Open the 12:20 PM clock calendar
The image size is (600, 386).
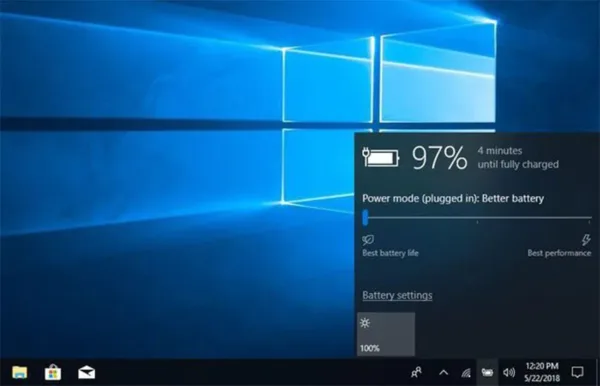pos(541,372)
